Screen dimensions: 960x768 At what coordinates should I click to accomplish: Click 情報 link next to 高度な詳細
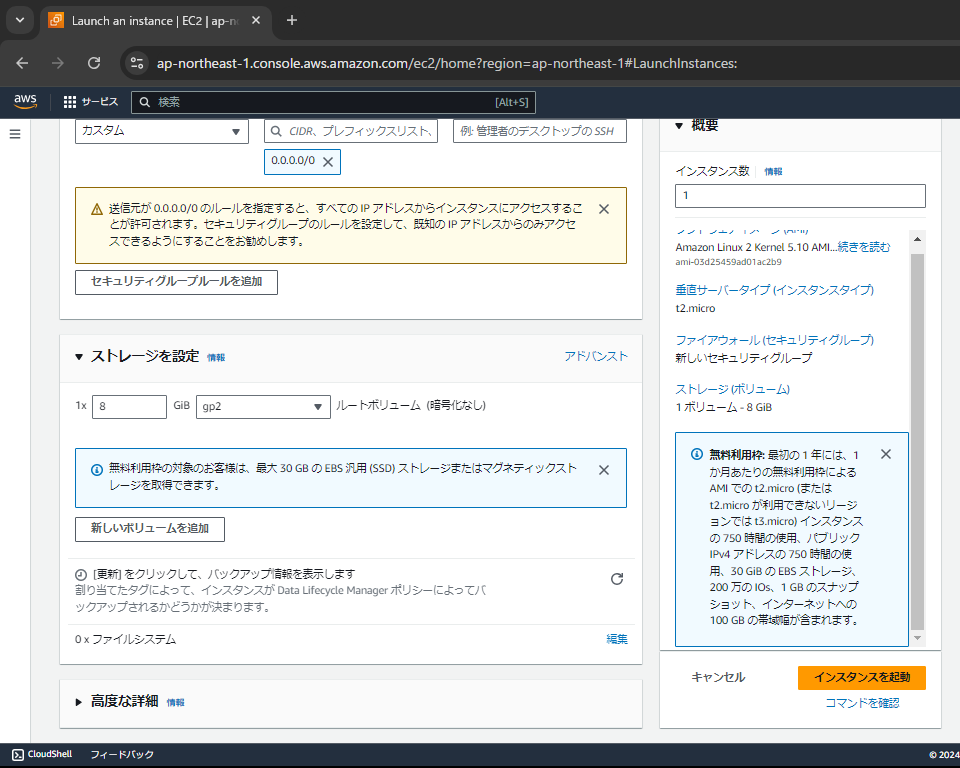click(x=175, y=702)
